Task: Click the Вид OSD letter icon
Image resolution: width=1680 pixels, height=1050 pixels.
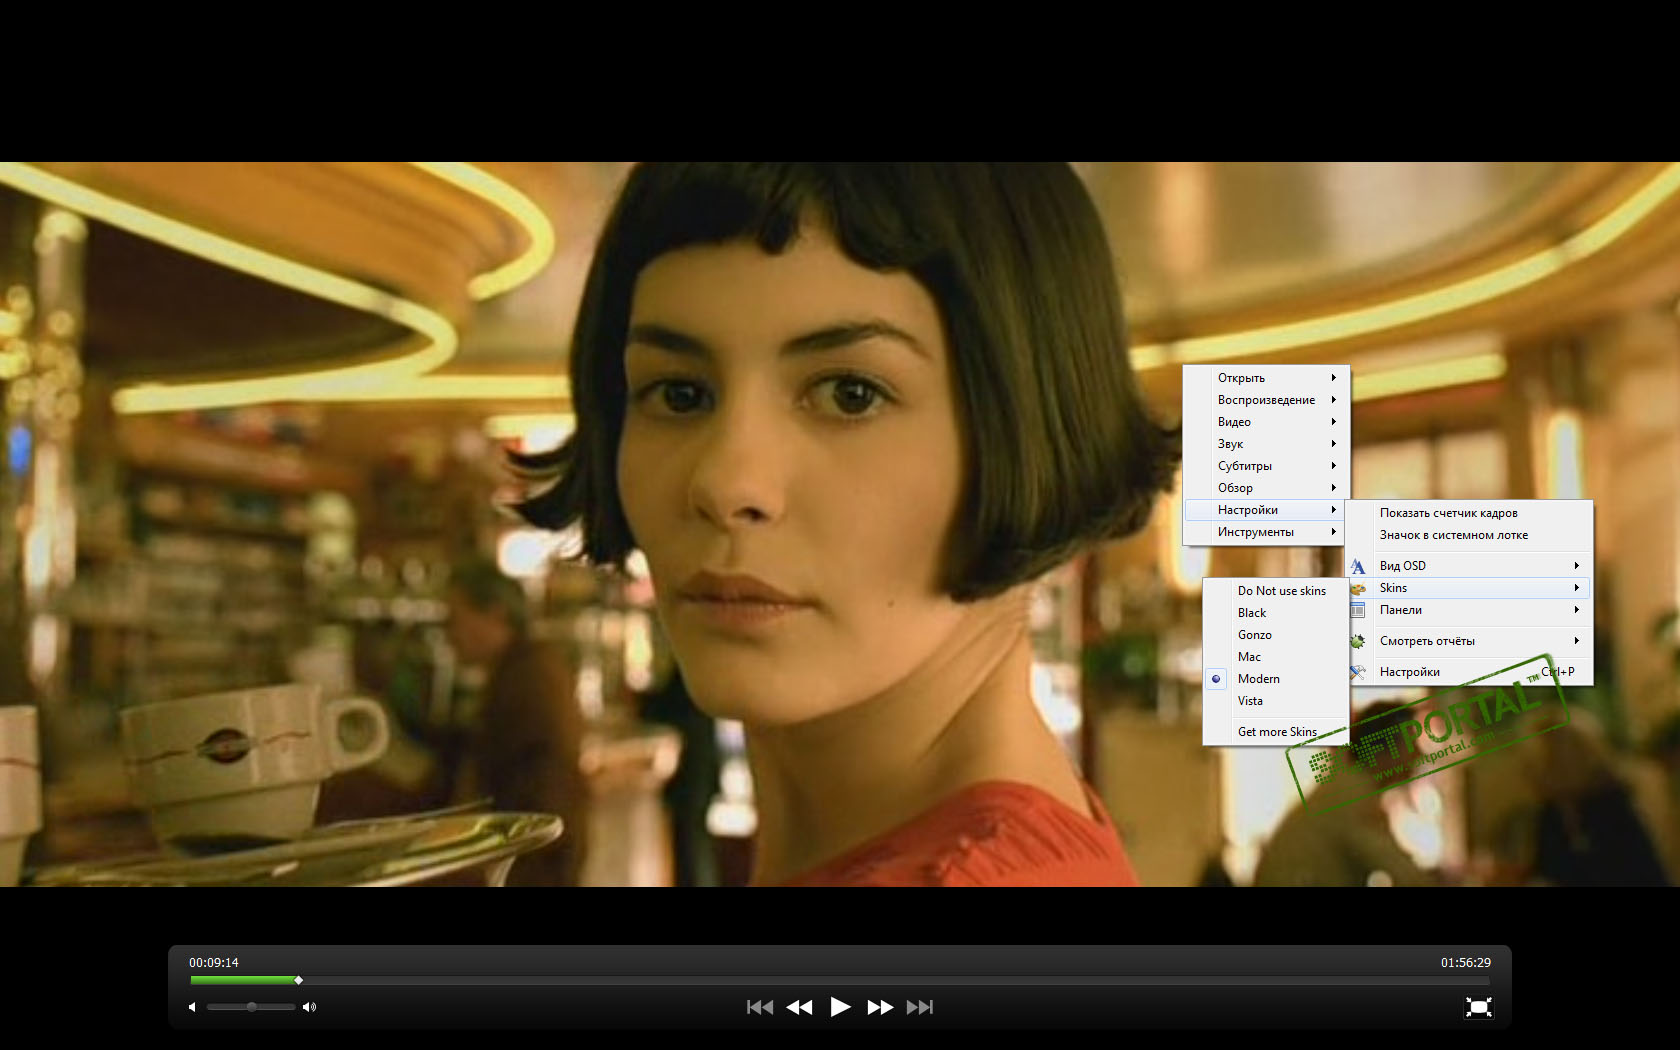Action: 1357,566
